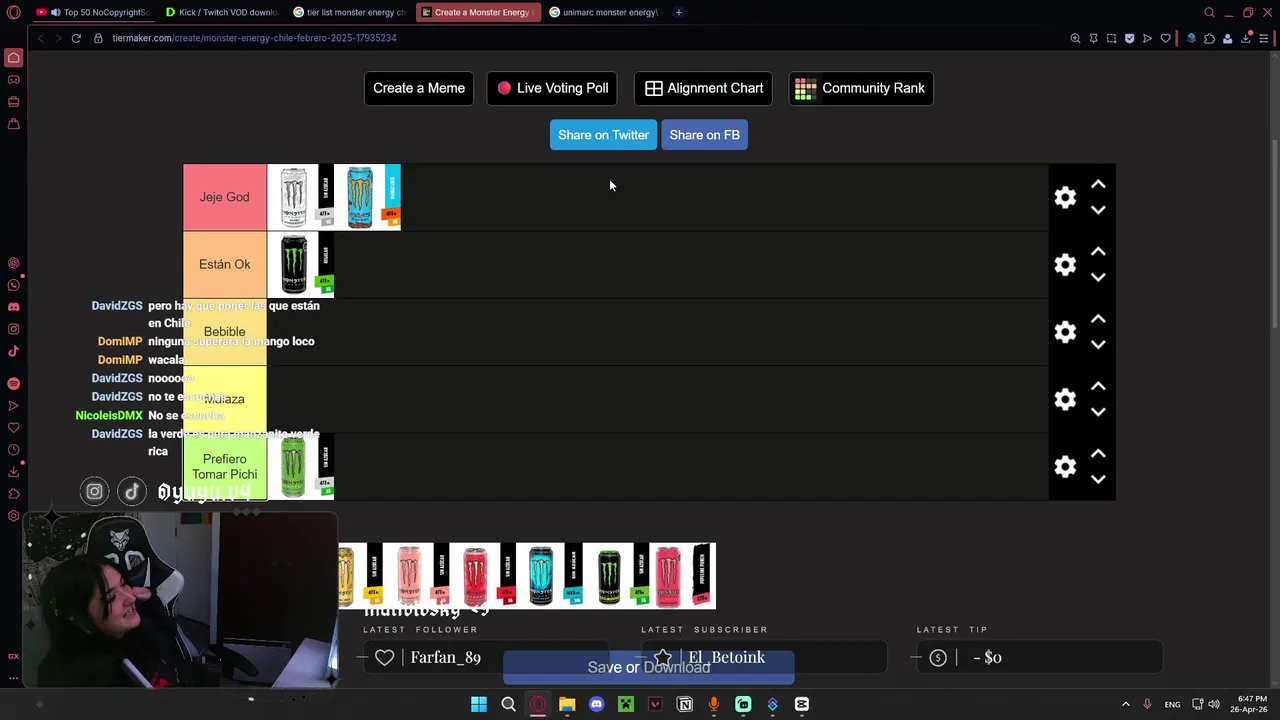Screen dimensions: 1280x720
Task: Click Create a Meme button
Action: (x=419, y=88)
